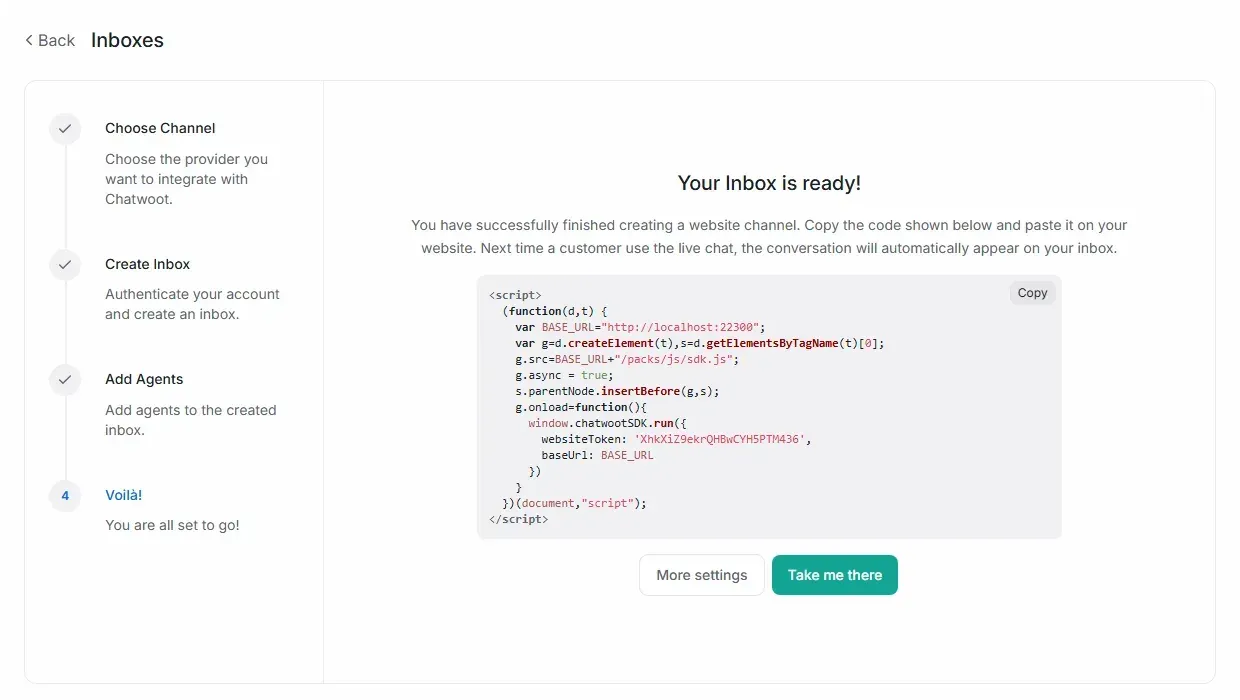The image size is (1240, 700).
Task: Click the success message paragraph text
Action: click(x=769, y=236)
